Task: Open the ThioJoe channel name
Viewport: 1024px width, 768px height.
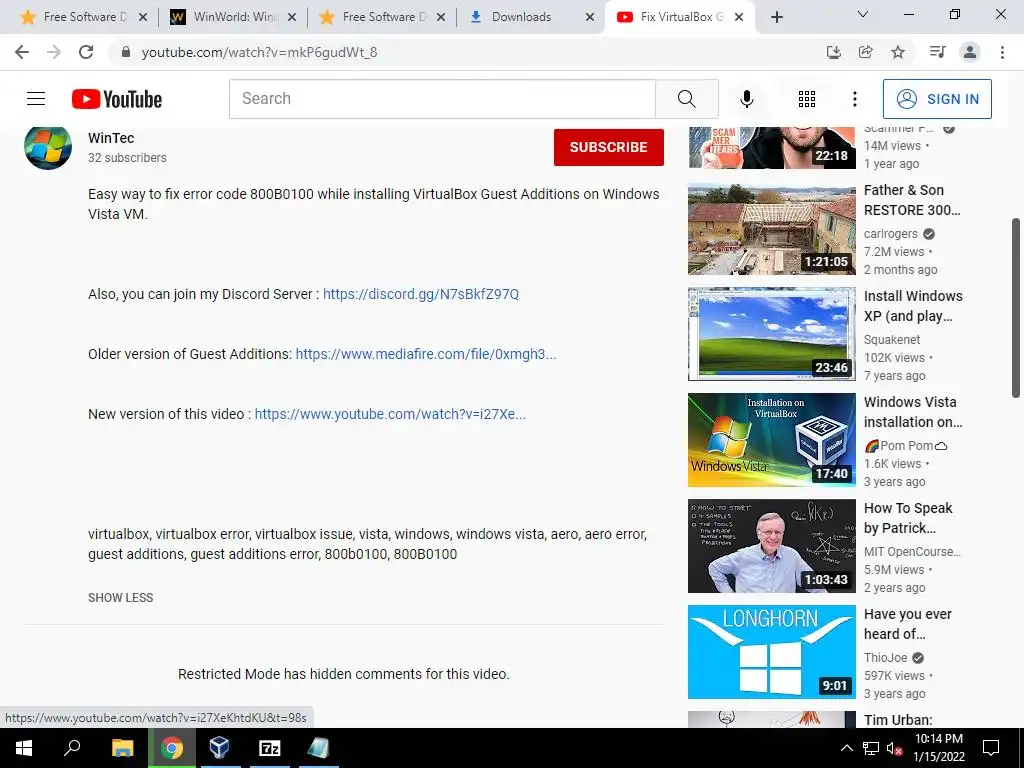Action: (886, 658)
